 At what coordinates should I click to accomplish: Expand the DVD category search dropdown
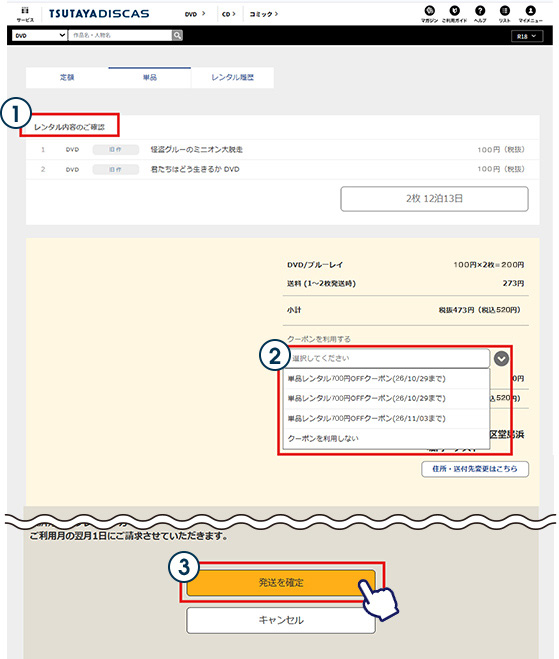click(x=40, y=35)
